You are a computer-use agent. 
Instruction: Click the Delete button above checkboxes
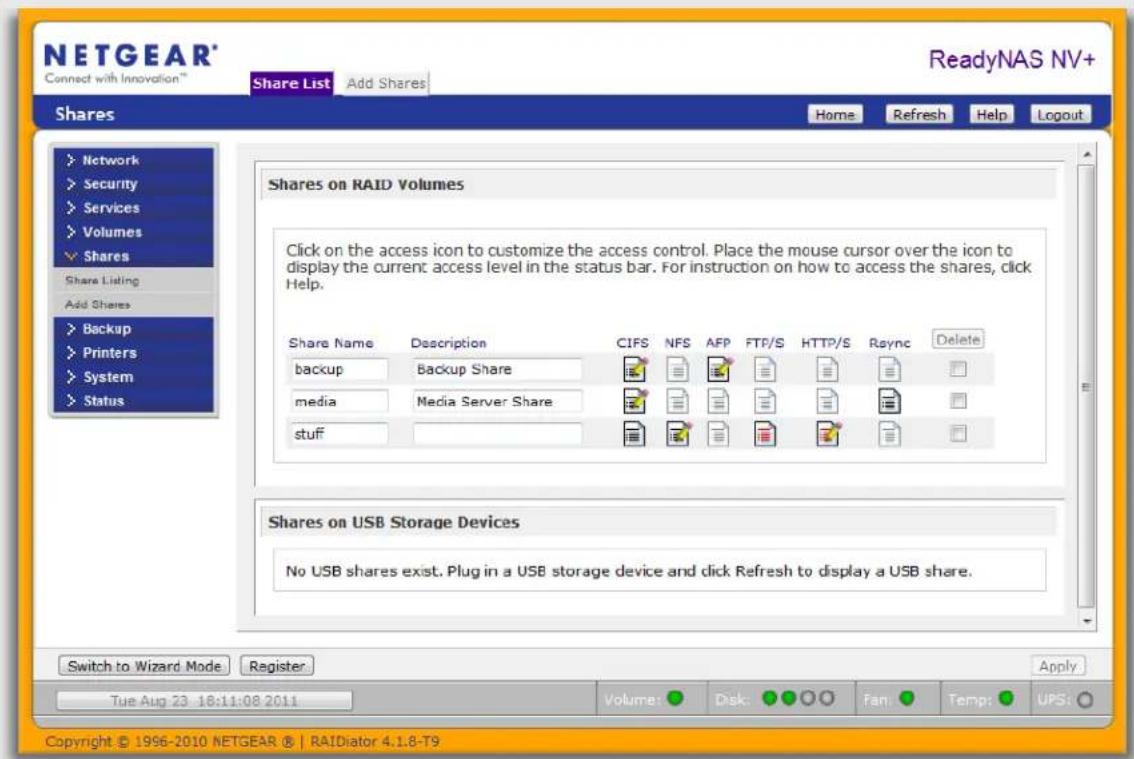coord(958,339)
